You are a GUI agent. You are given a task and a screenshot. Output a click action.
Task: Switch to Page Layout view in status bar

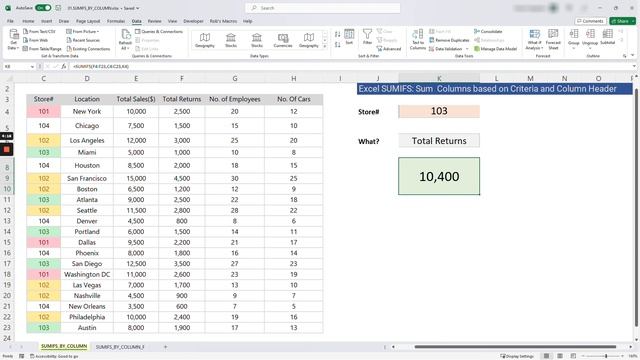[x=560, y=356]
